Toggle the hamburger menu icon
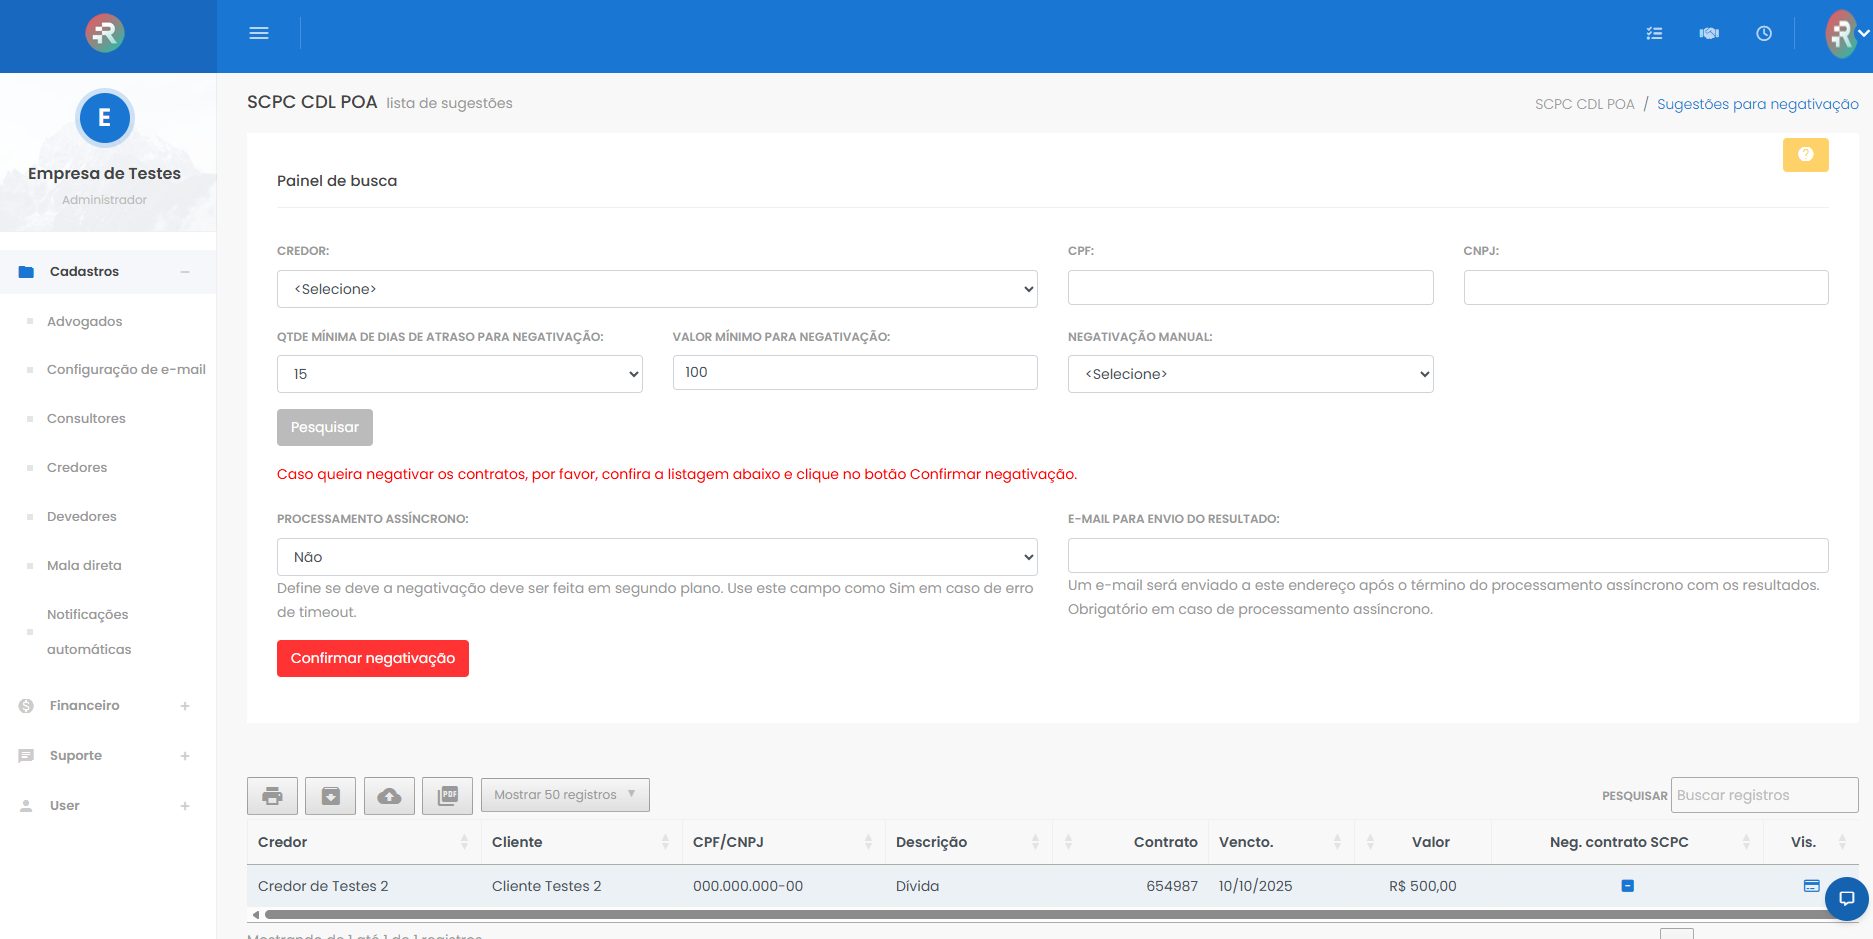 click(259, 33)
